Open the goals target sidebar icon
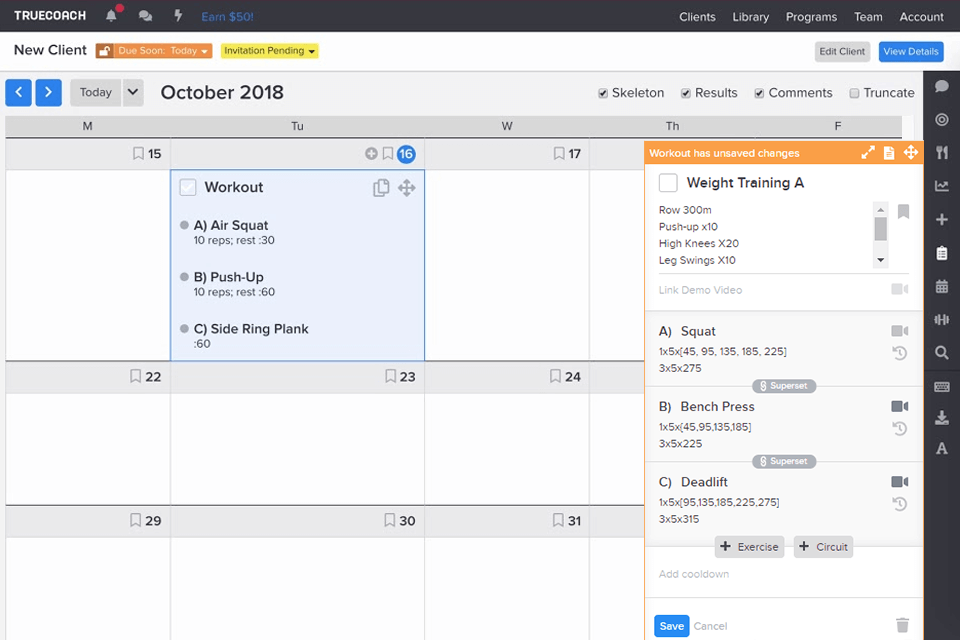960x640 pixels. pos(942,119)
